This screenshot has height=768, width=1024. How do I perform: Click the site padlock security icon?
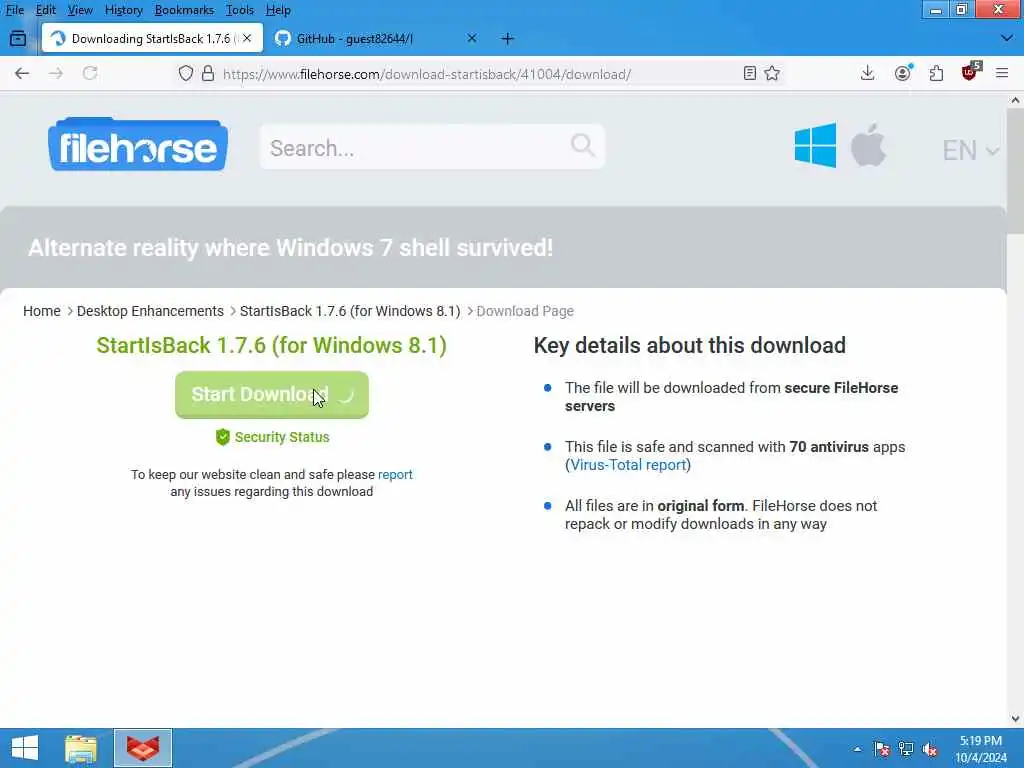(208, 73)
